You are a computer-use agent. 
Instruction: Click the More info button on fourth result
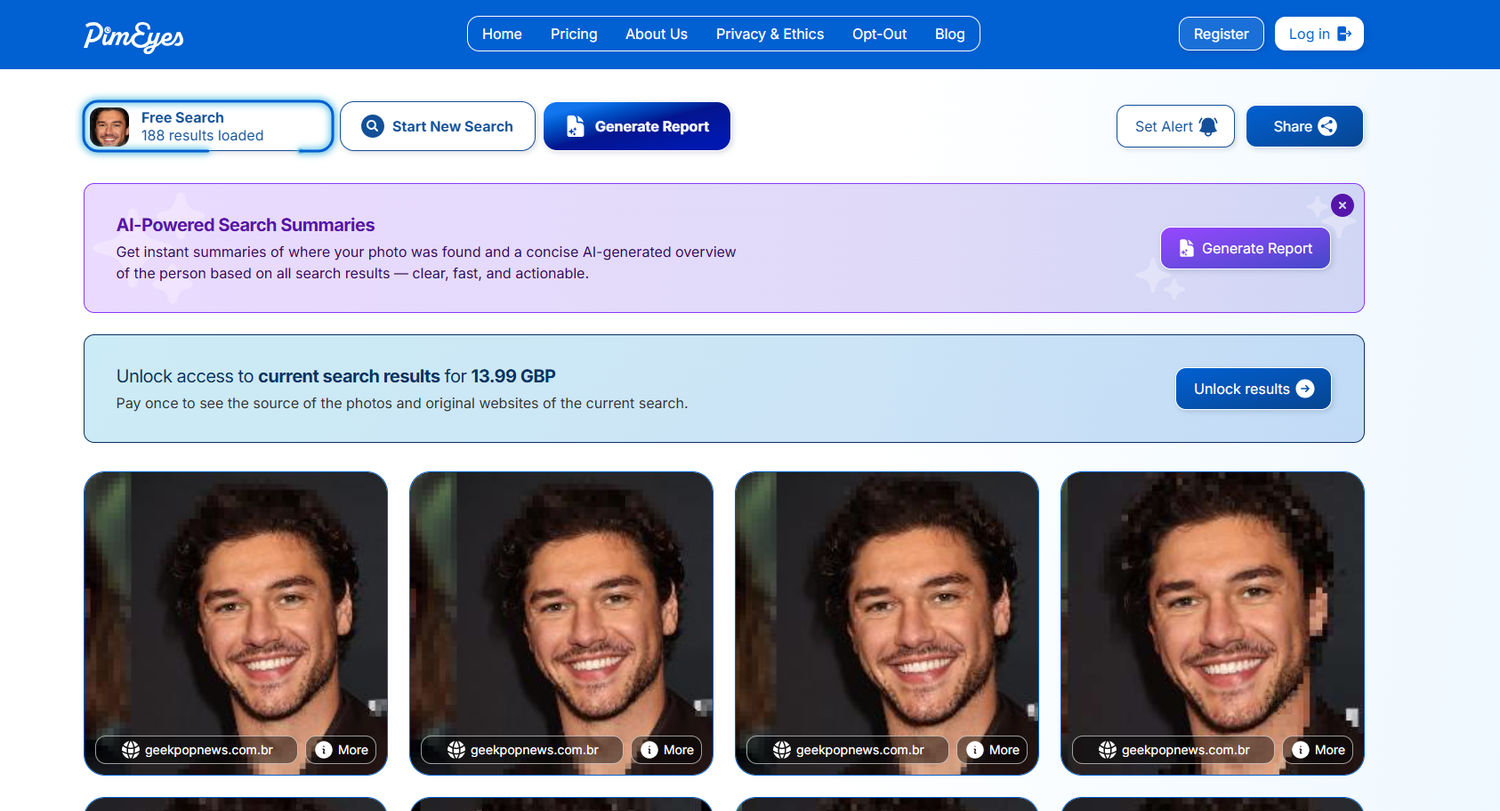point(1317,750)
